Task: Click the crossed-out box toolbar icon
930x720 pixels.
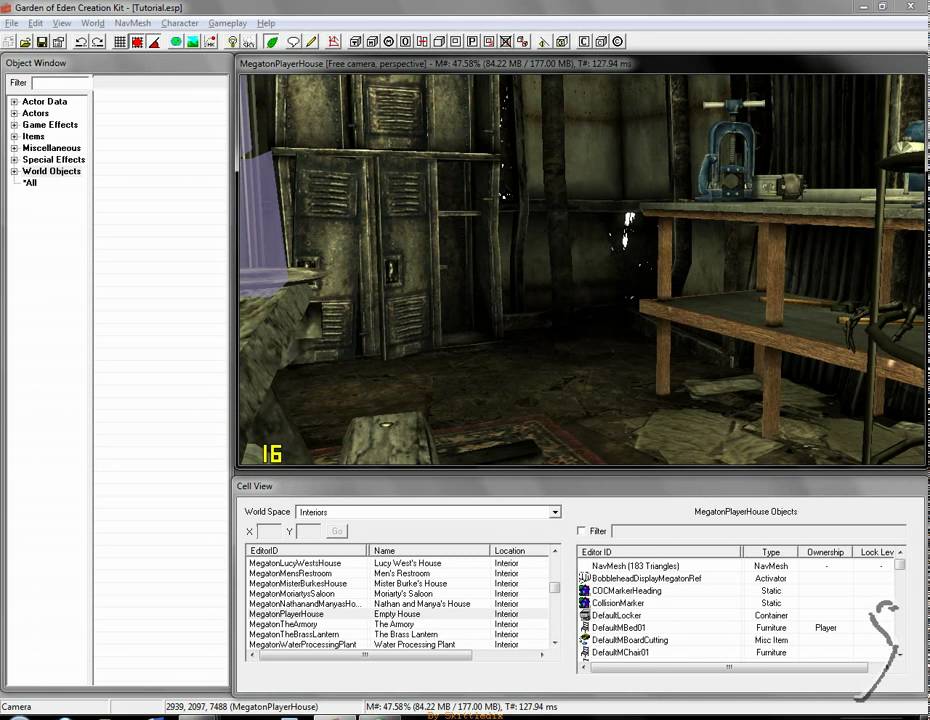Action: click(505, 42)
